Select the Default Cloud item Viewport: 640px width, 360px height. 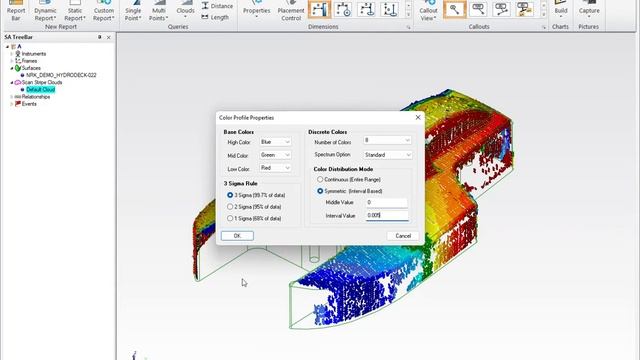(x=40, y=89)
